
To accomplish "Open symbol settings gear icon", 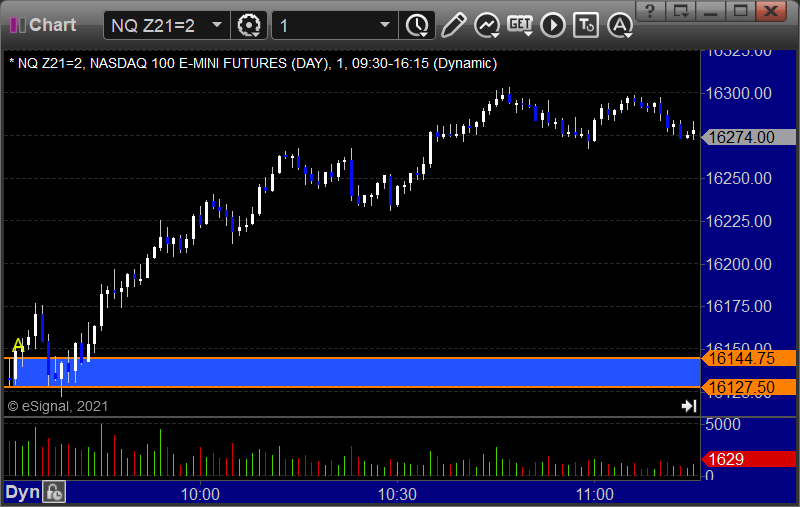I will (x=248, y=25).
